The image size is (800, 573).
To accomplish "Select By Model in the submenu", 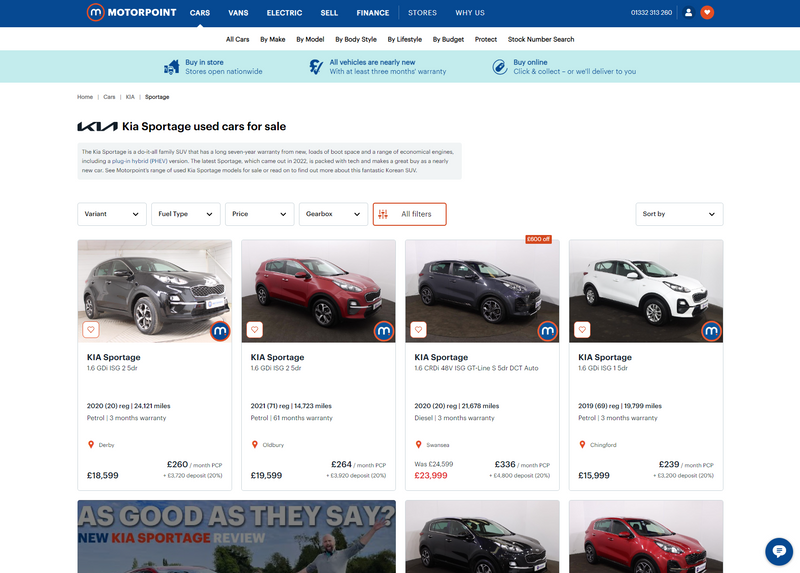I will 310,39.
